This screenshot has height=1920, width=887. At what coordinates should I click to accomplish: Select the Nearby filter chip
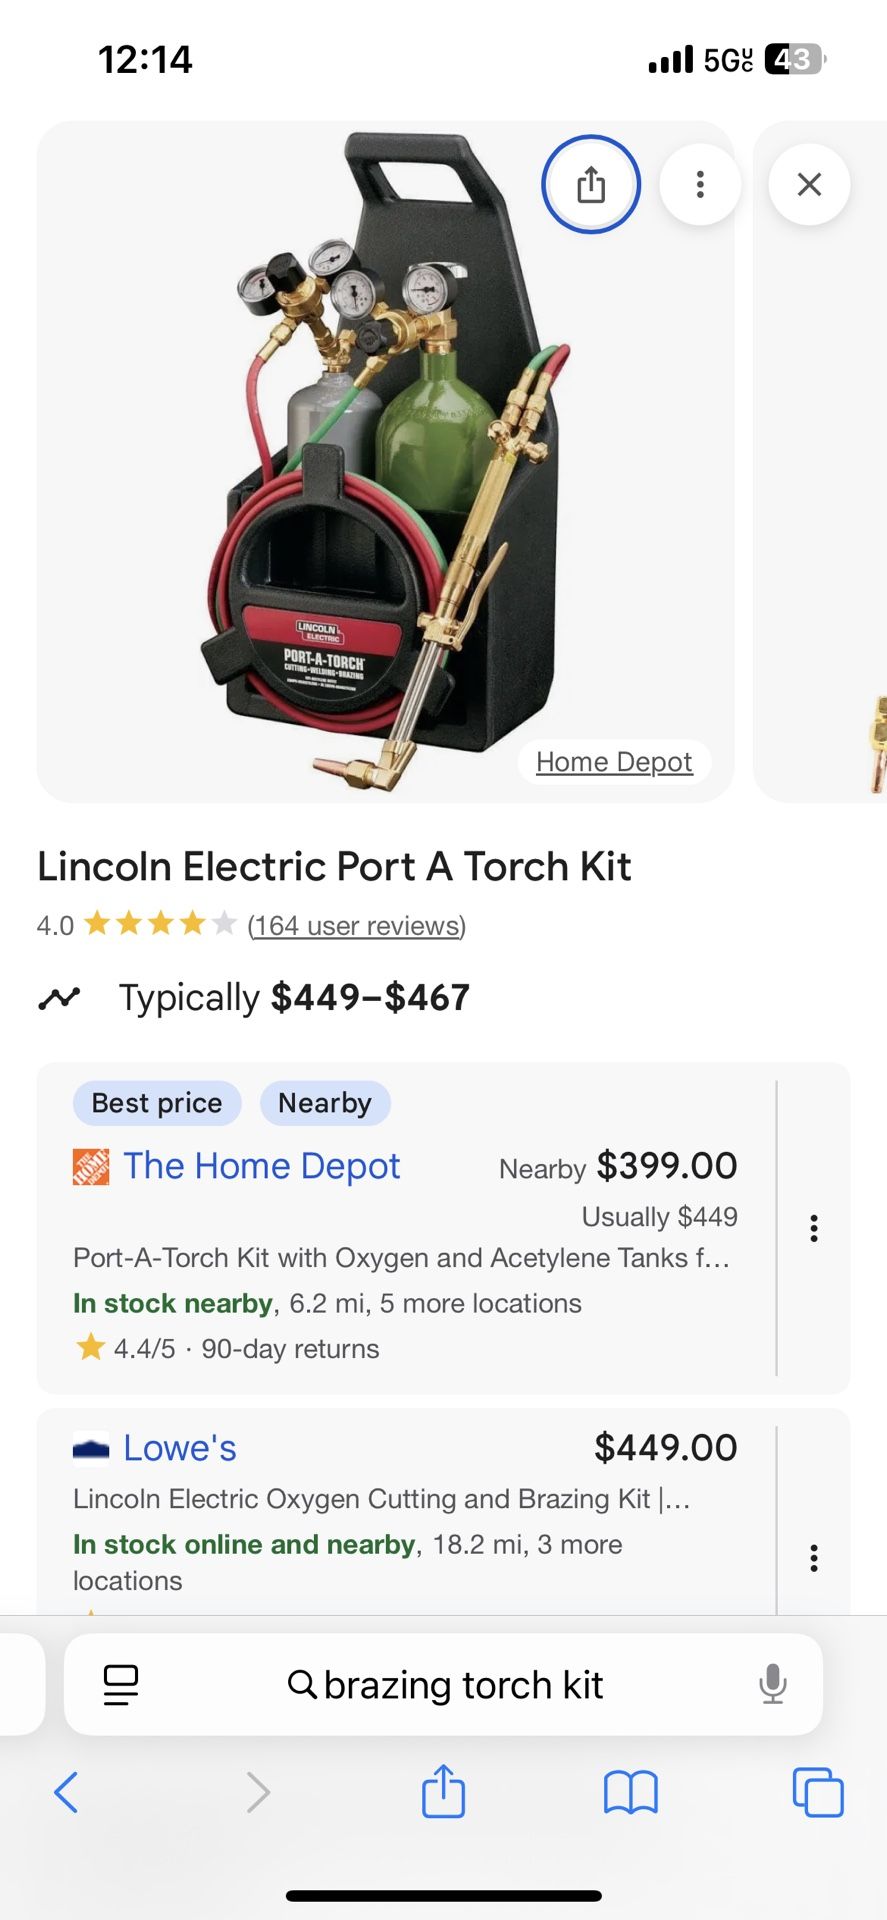coord(325,1103)
